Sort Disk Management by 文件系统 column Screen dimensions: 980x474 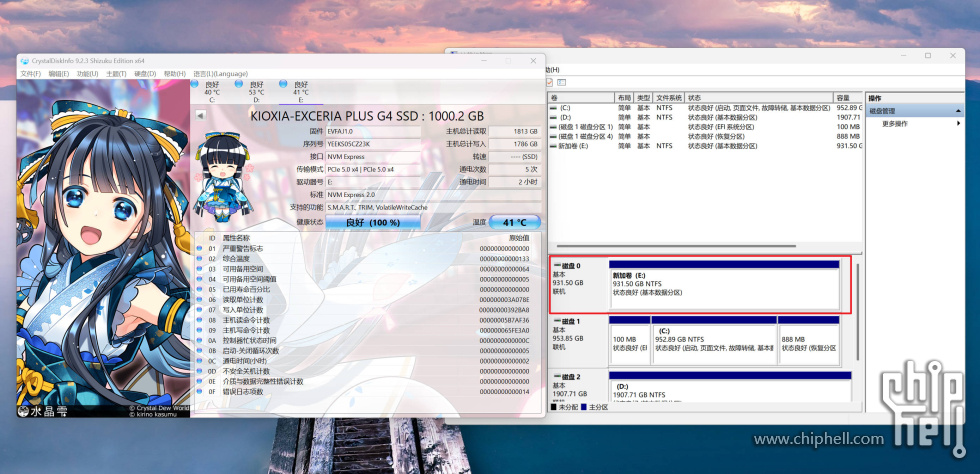click(x=669, y=98)
